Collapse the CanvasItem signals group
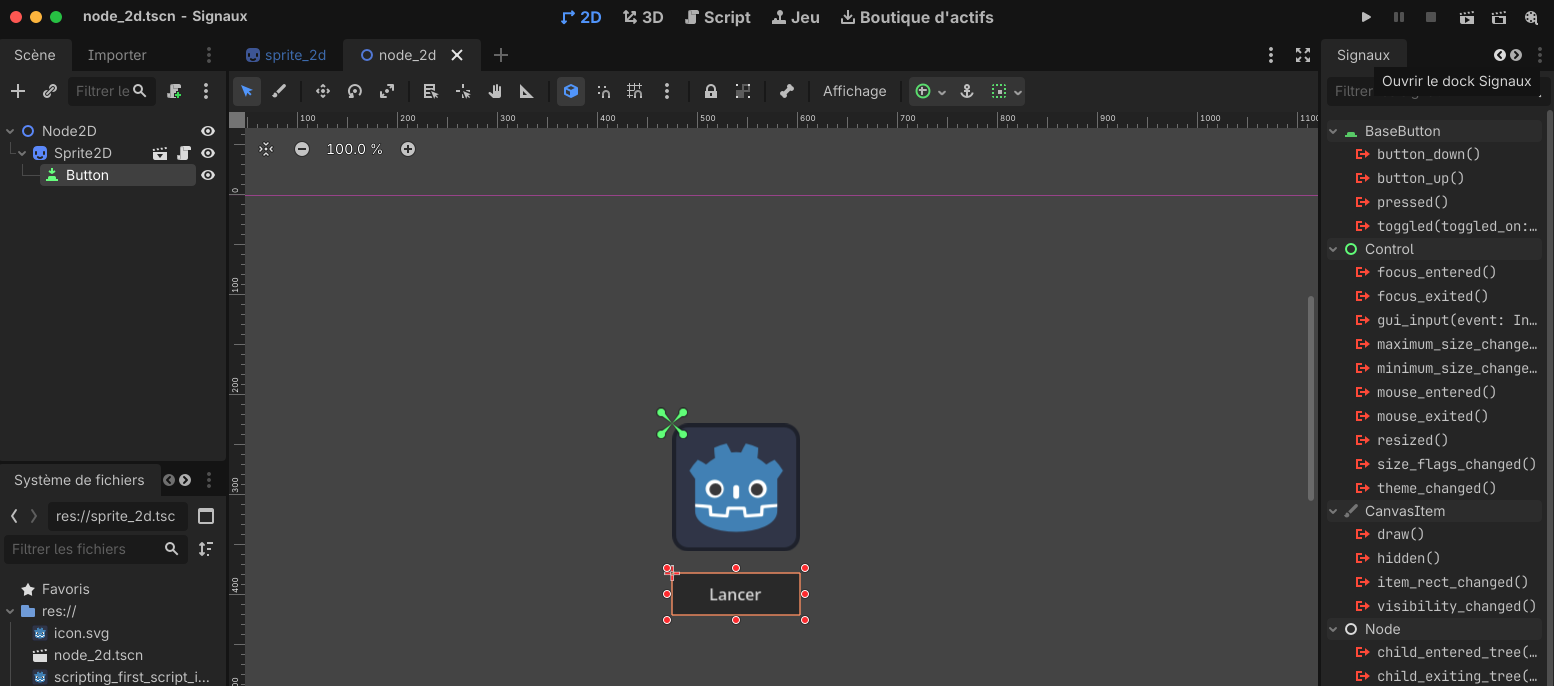 point(1333,511)
